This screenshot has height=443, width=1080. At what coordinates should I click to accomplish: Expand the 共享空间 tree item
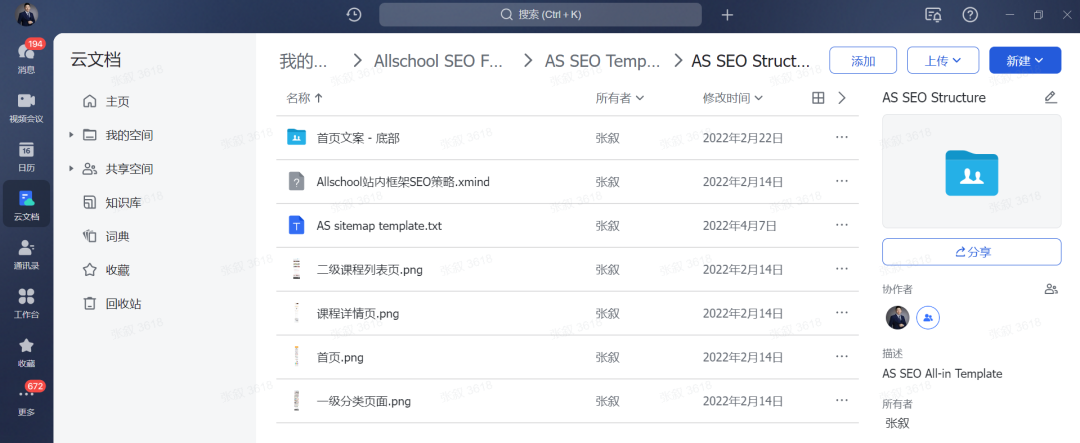click(71, 169)
